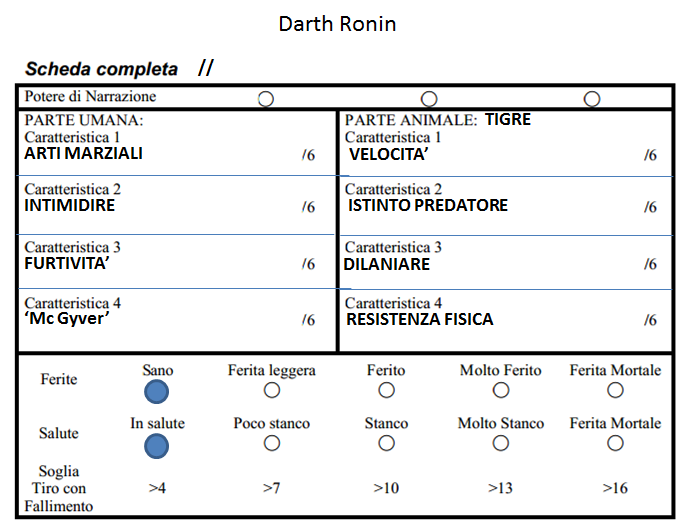Select the last Potere di Narrazione circle
The width and height of the screenshot is (699, 532).
point(592,98)
